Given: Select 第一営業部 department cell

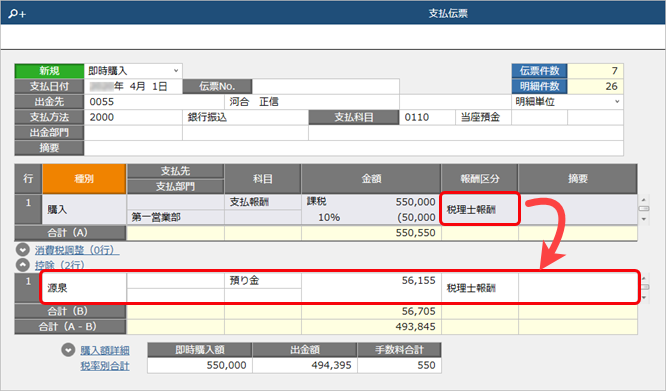Looking at the screenshot, I should [x=175, y=217].
